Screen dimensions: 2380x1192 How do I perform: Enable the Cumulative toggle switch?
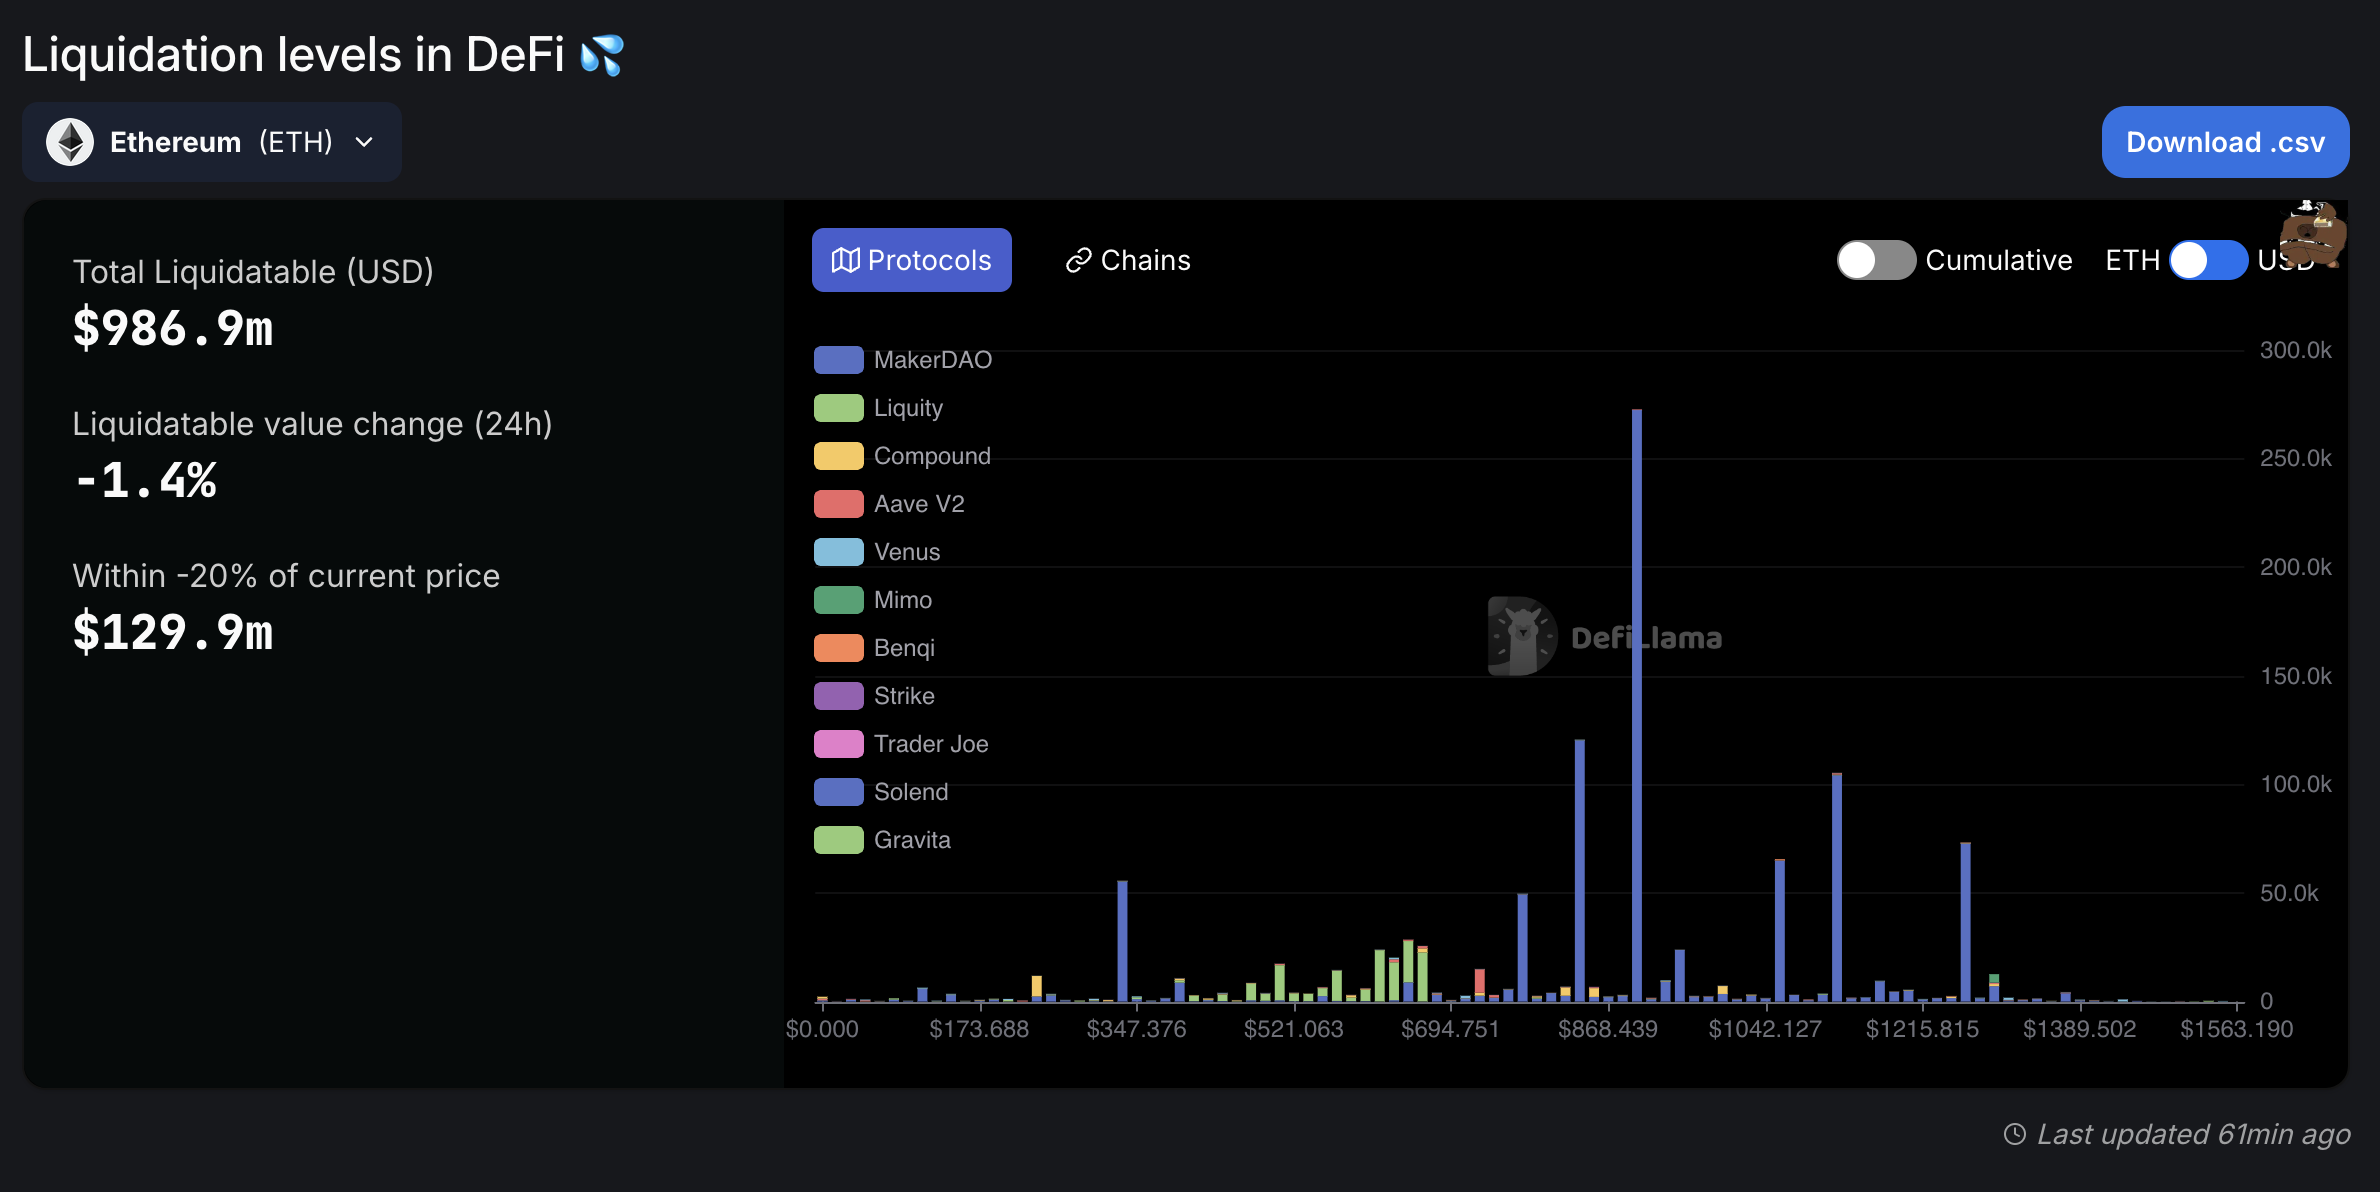(x=1875, y=260)
